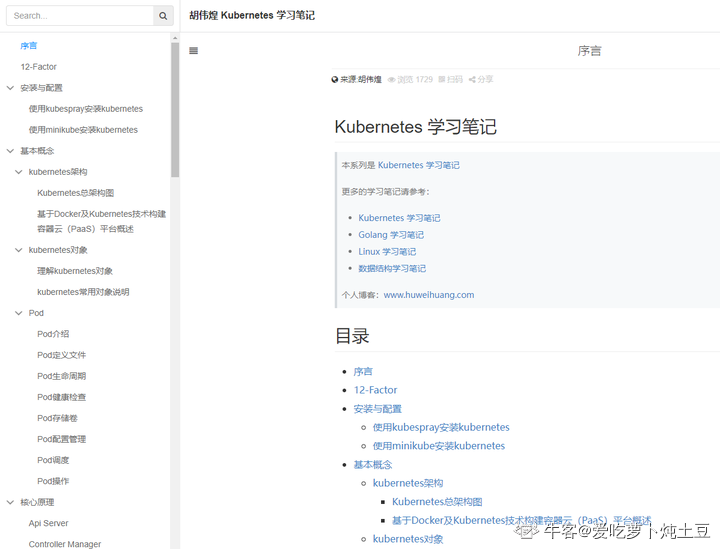Focus the Search input field
The width and height of the screenshot is (720, 549).
tap(80, 16)
